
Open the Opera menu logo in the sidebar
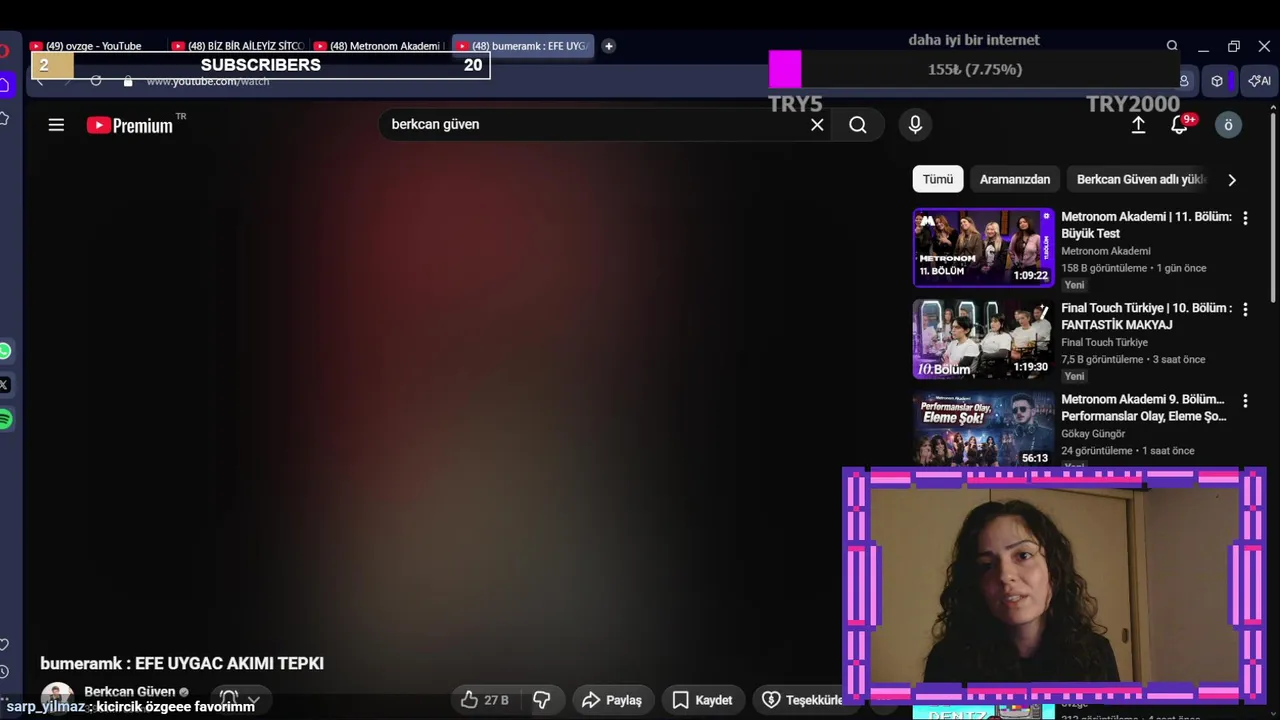pyautogui.click(x=4, y=50)
